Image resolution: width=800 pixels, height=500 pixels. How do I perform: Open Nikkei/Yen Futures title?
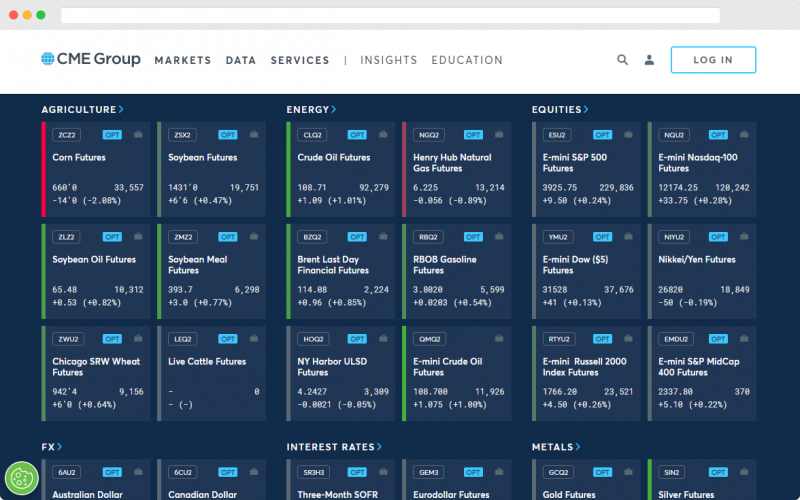tap(697, 260)
